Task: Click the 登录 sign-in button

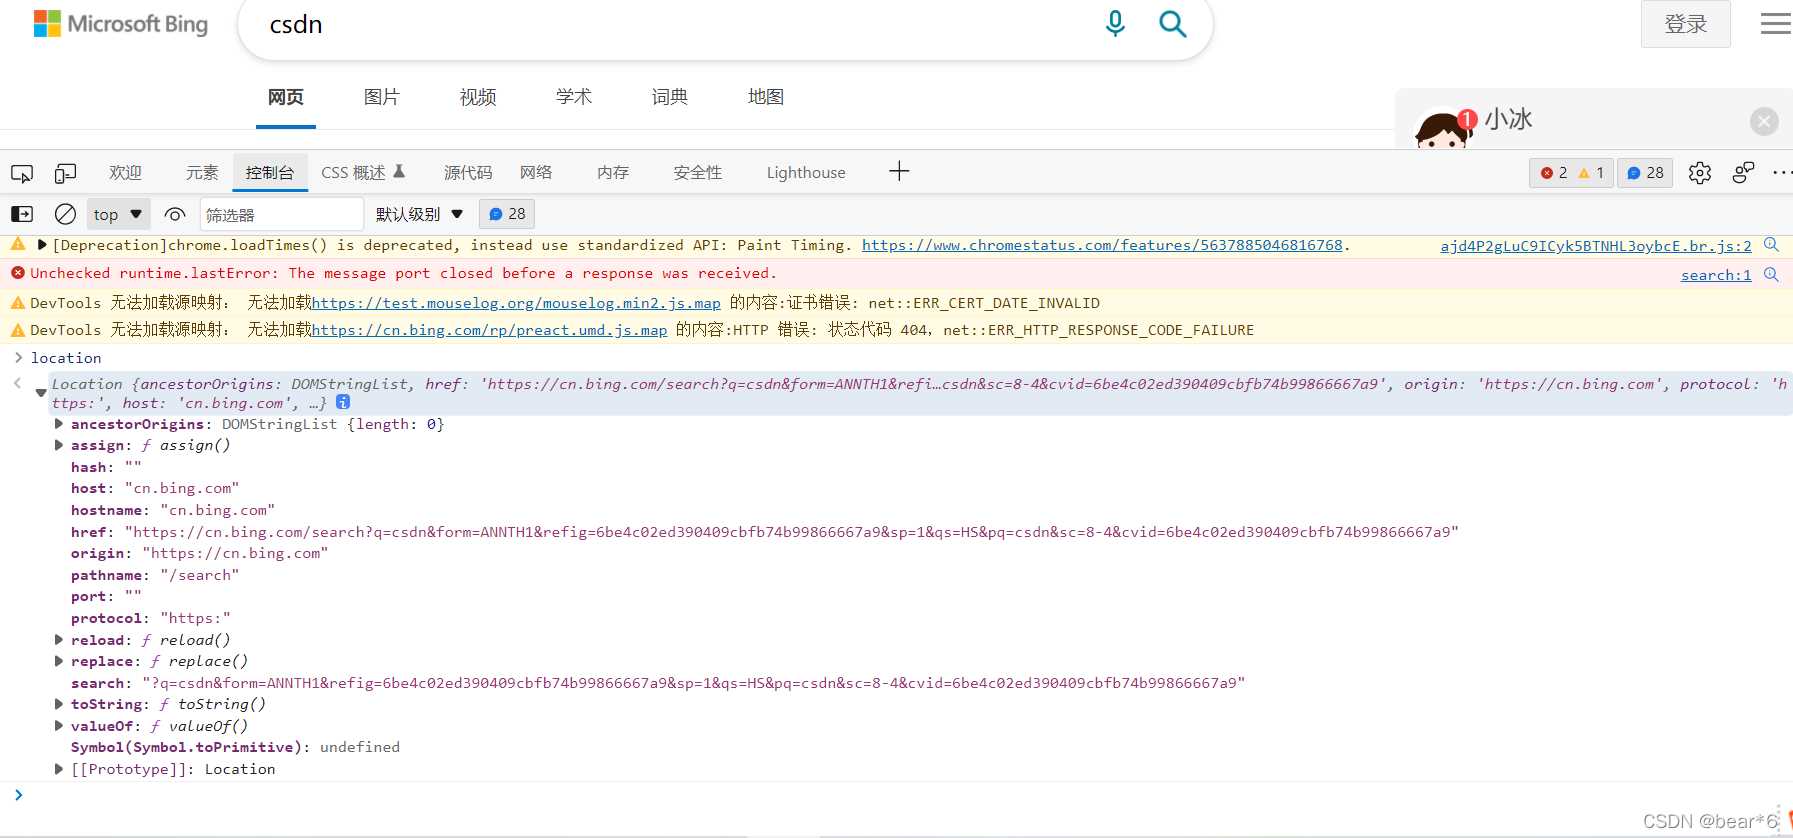Action: (1685, 24)
